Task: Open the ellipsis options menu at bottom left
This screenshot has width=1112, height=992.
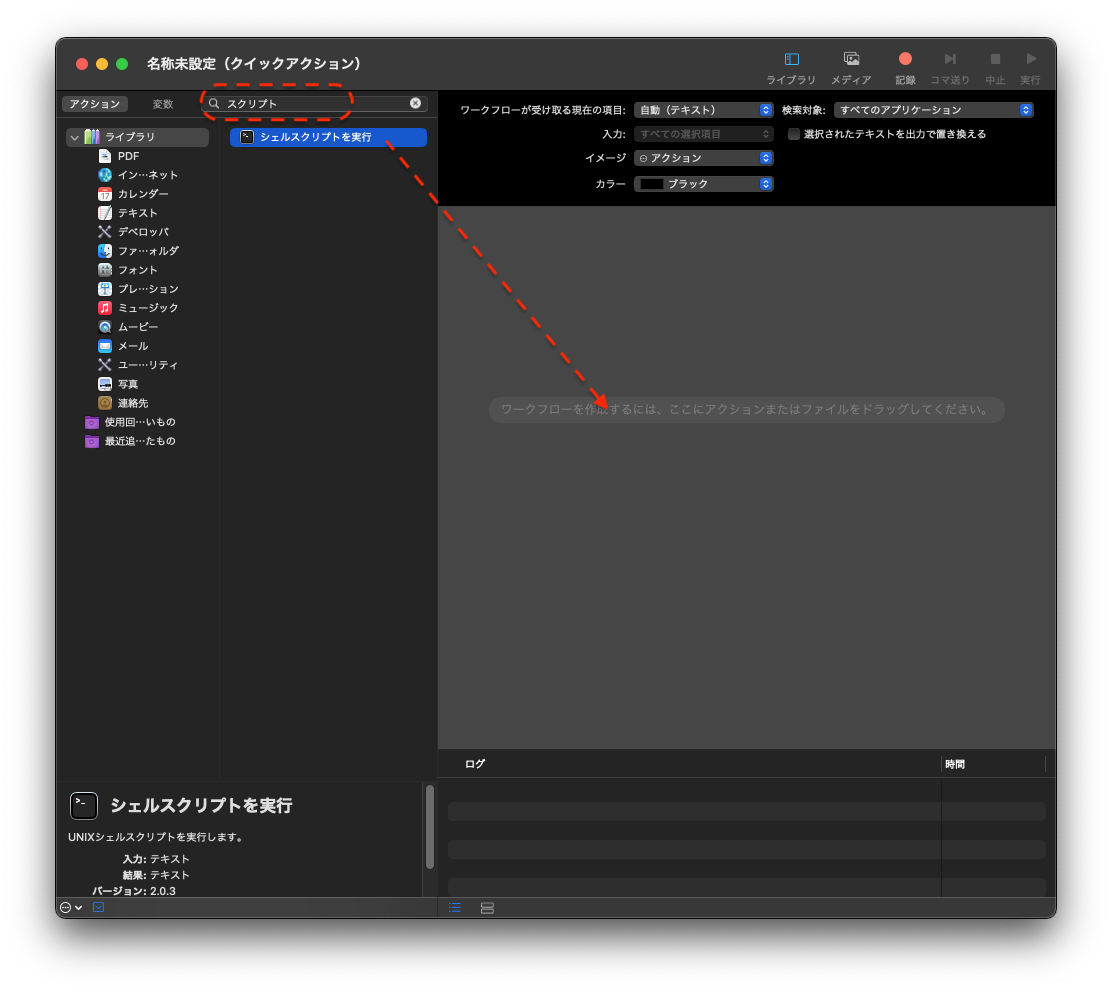Action: tap(71, 908)
